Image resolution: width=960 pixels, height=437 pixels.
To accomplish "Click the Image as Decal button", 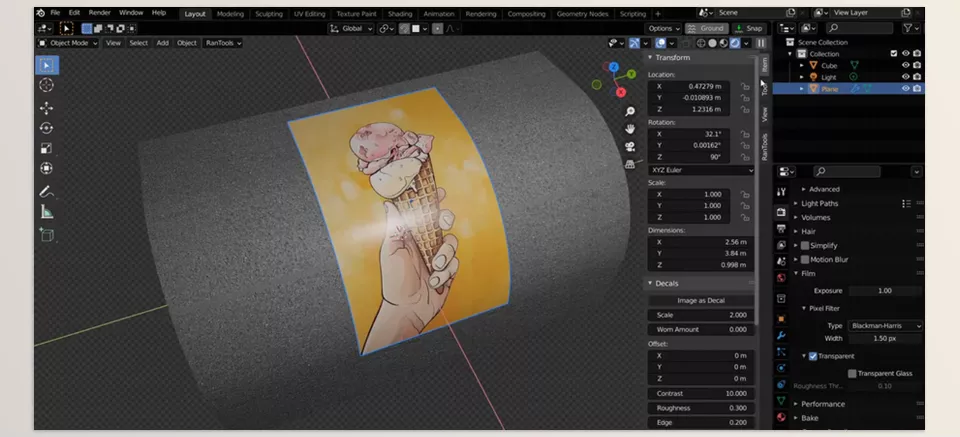I will click(701, 301).
